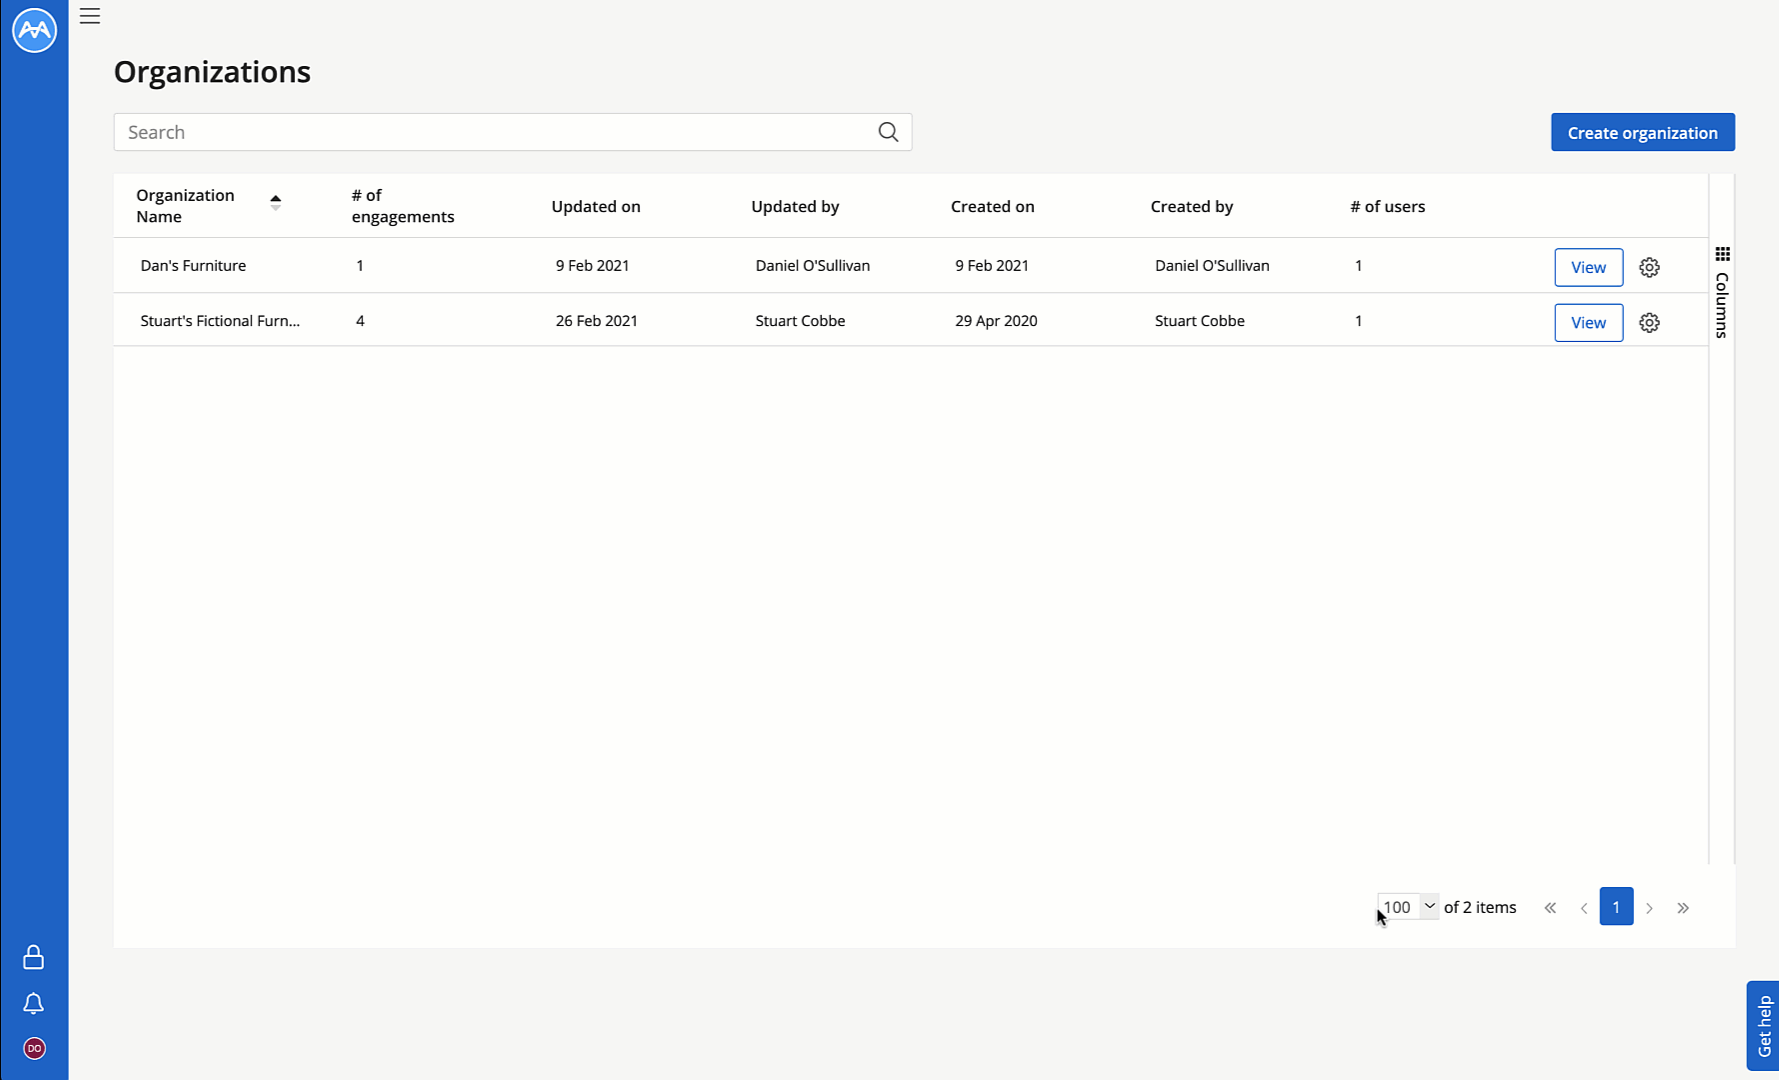View Dan's Furniture organization
The height and width of the screenshot is (1080, 1779).
pyautogui.click(x=1588, y=267)
